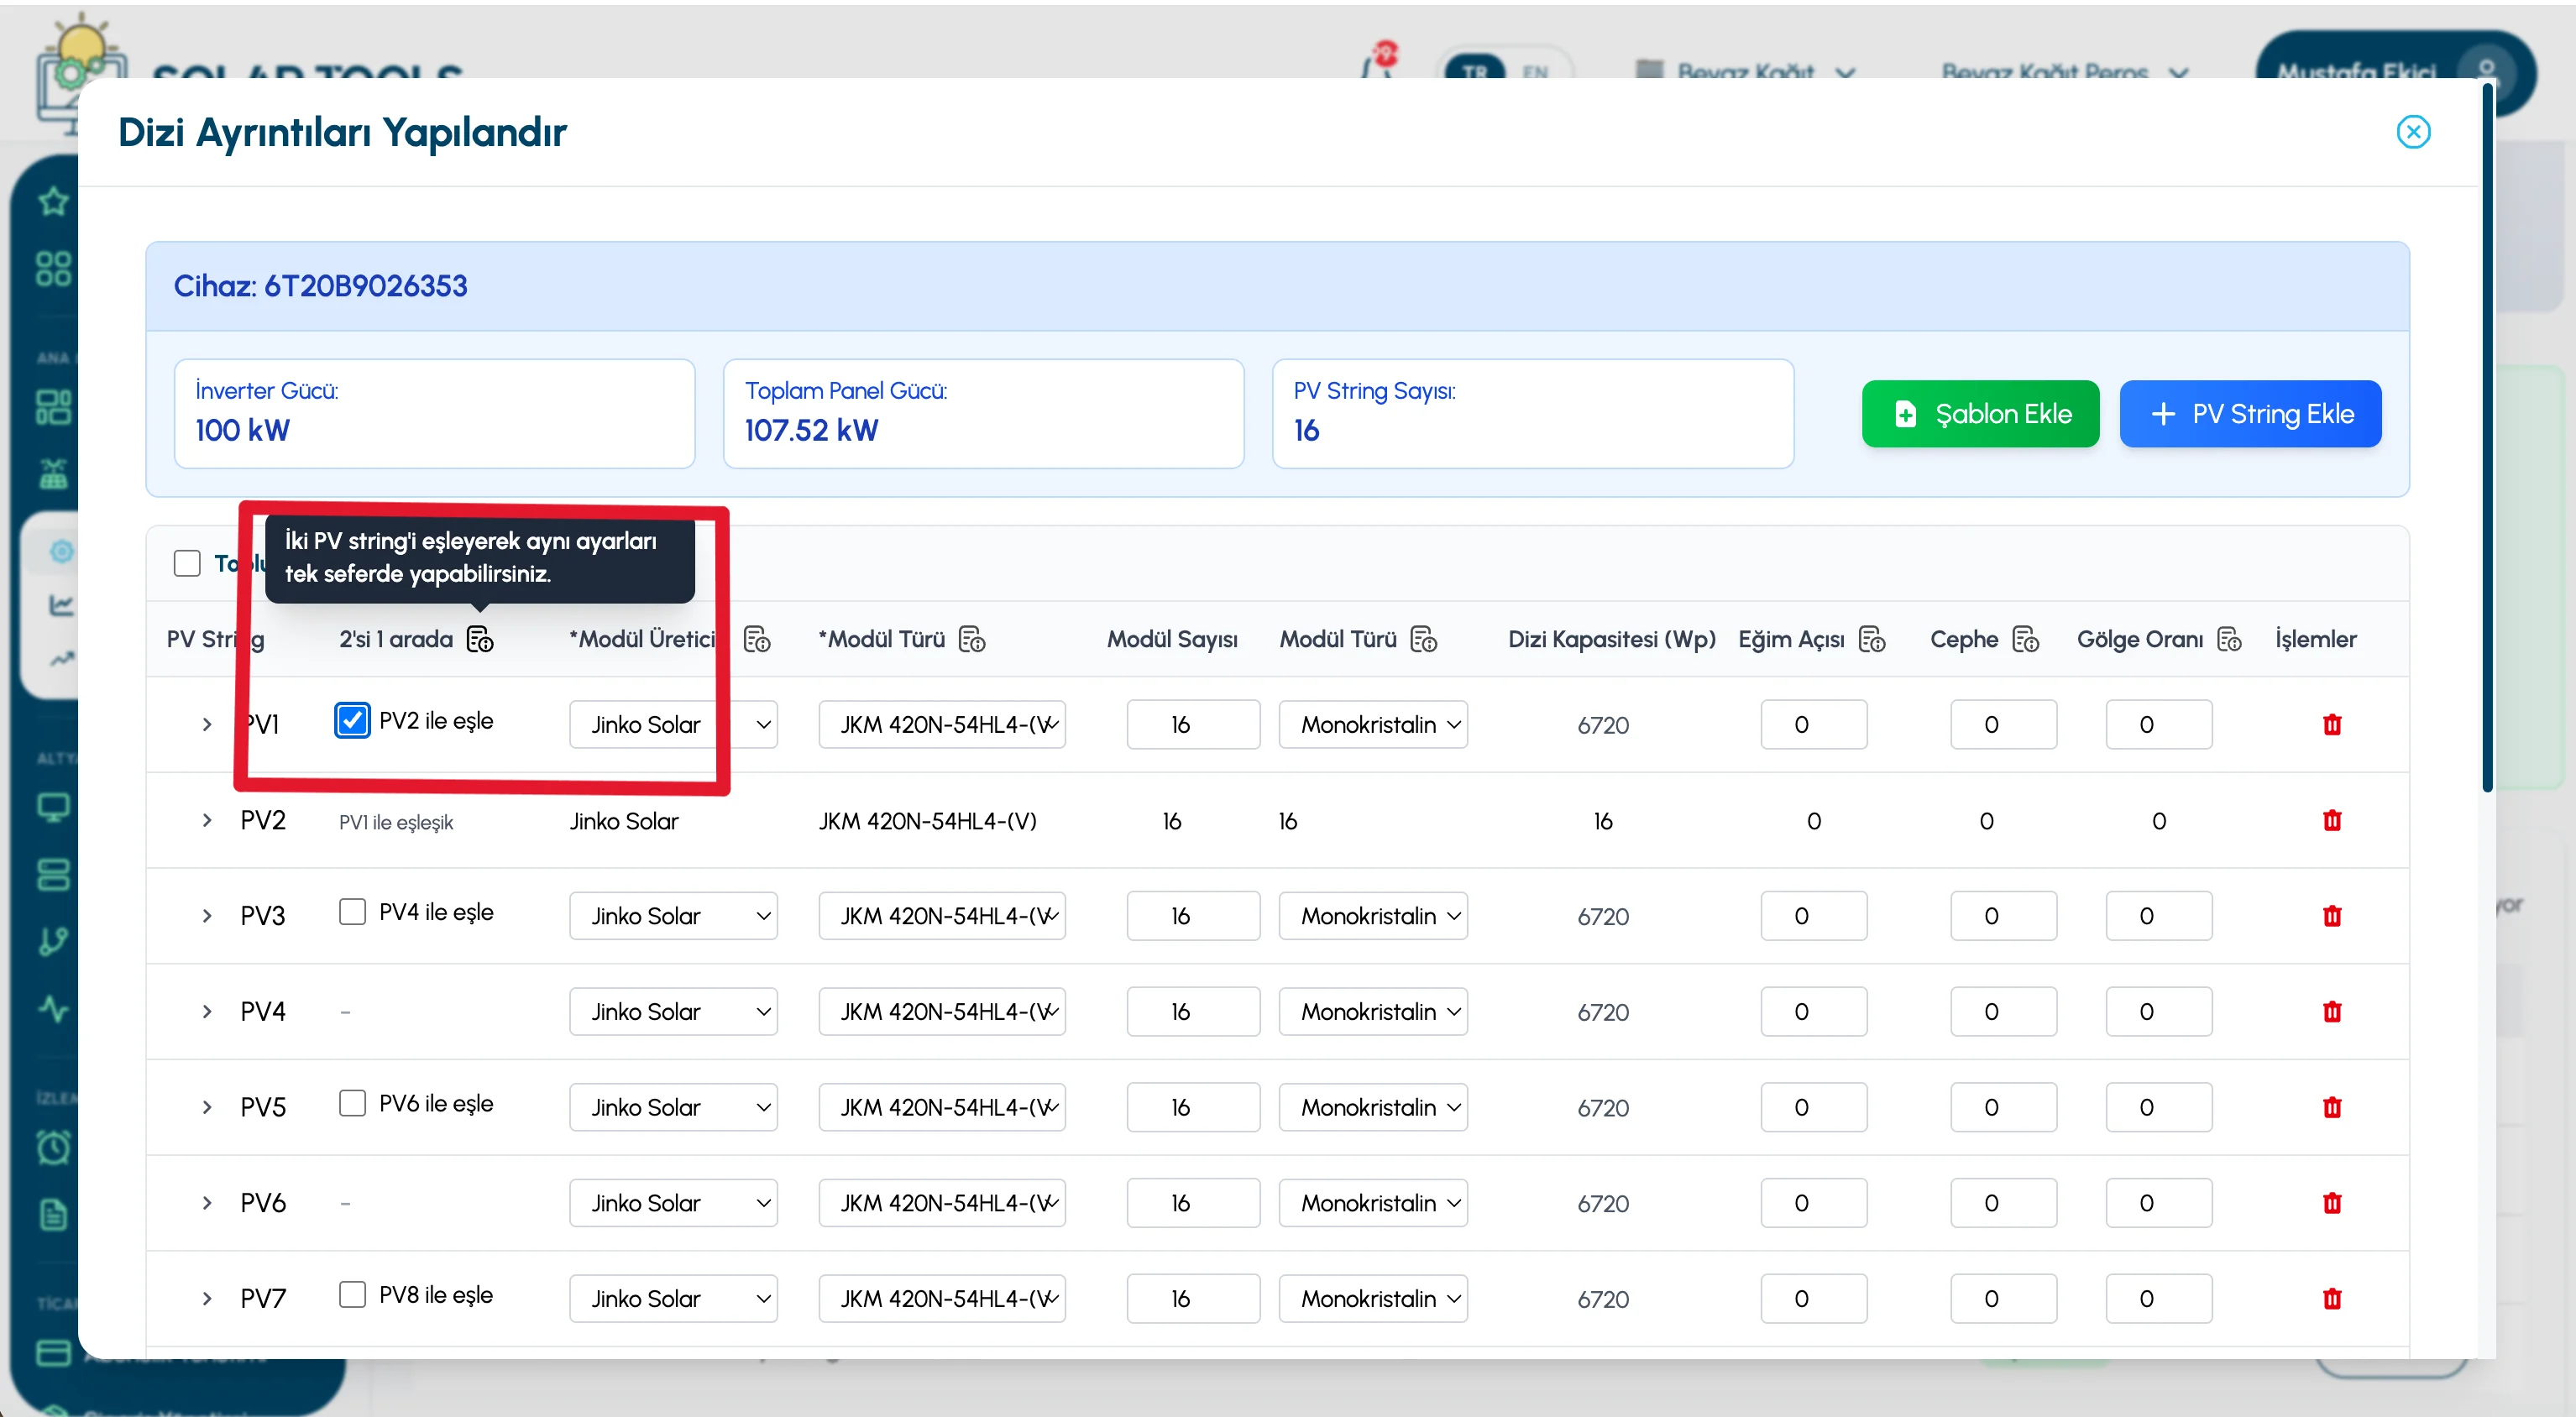
Task: Expand the PV7 row chevron
Action: click(207, 1299)
